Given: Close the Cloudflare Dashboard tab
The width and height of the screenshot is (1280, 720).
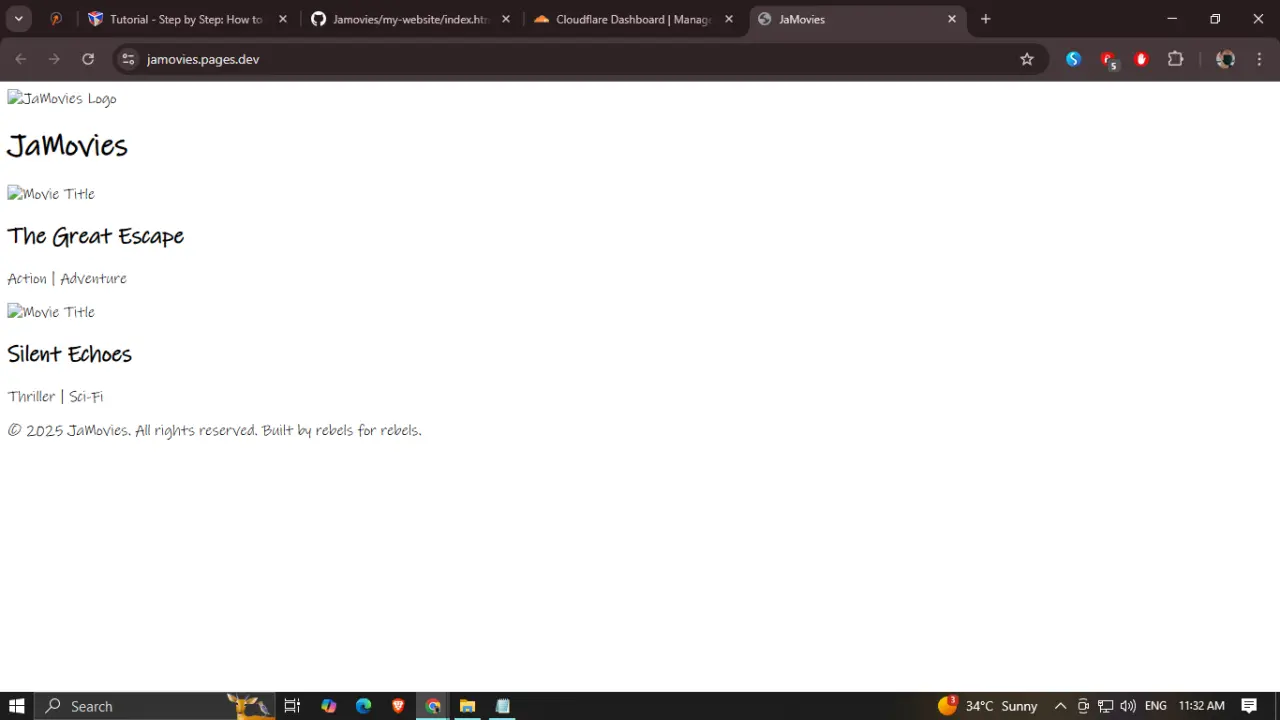Looking at the screenshot, I should 729,19.
